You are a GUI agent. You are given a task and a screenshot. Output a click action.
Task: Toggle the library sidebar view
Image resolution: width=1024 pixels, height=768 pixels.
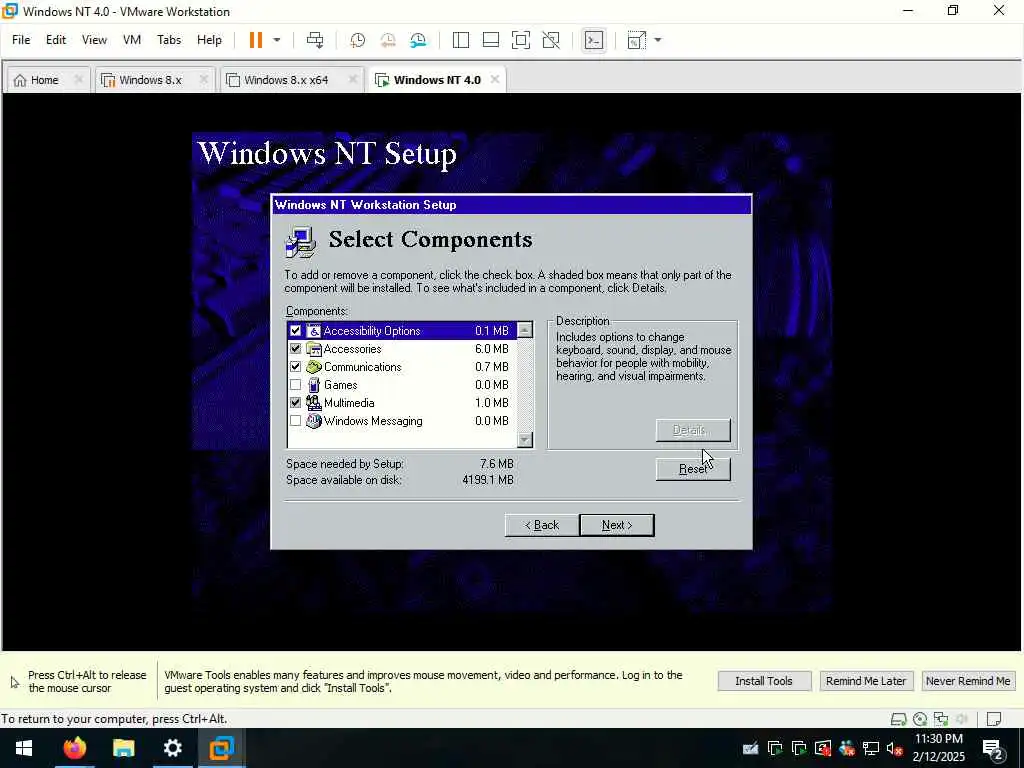(460, 40)
